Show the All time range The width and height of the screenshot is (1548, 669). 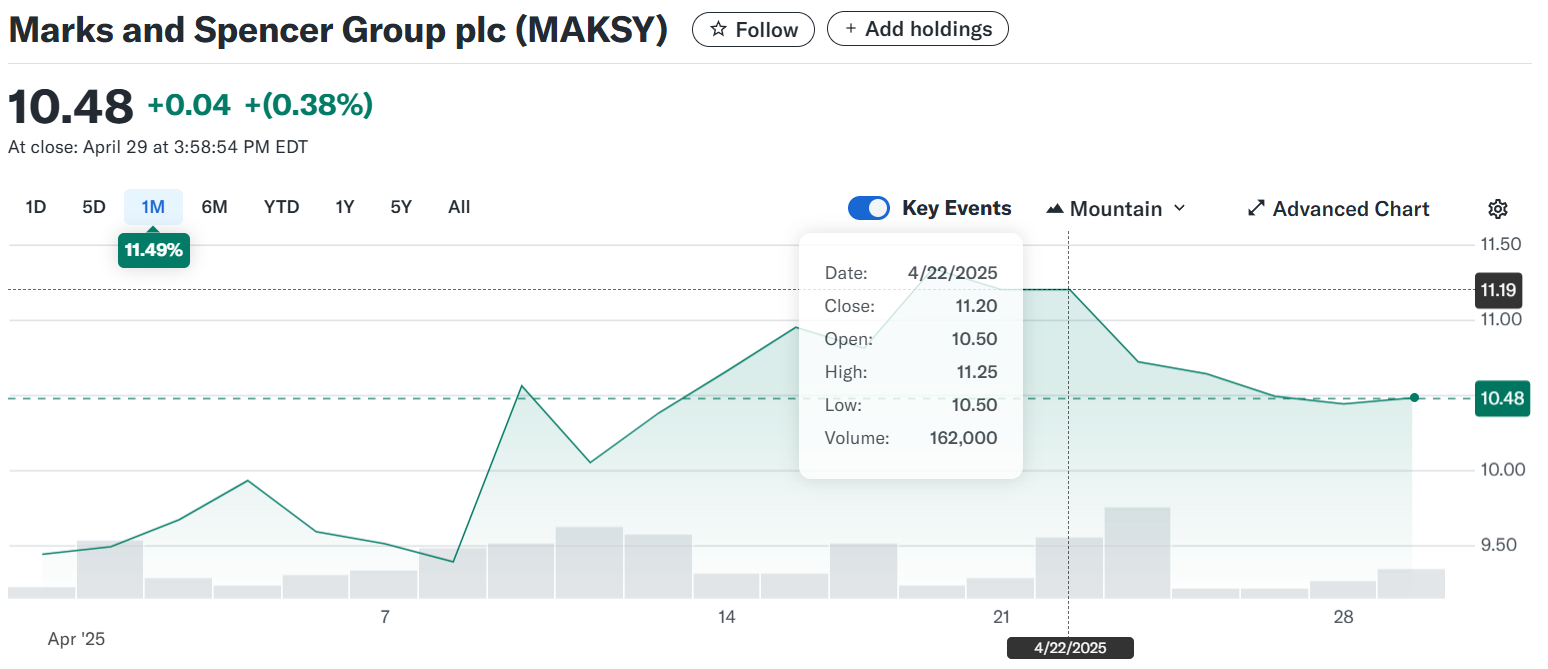pyautogui.click(x=459, y=207)
